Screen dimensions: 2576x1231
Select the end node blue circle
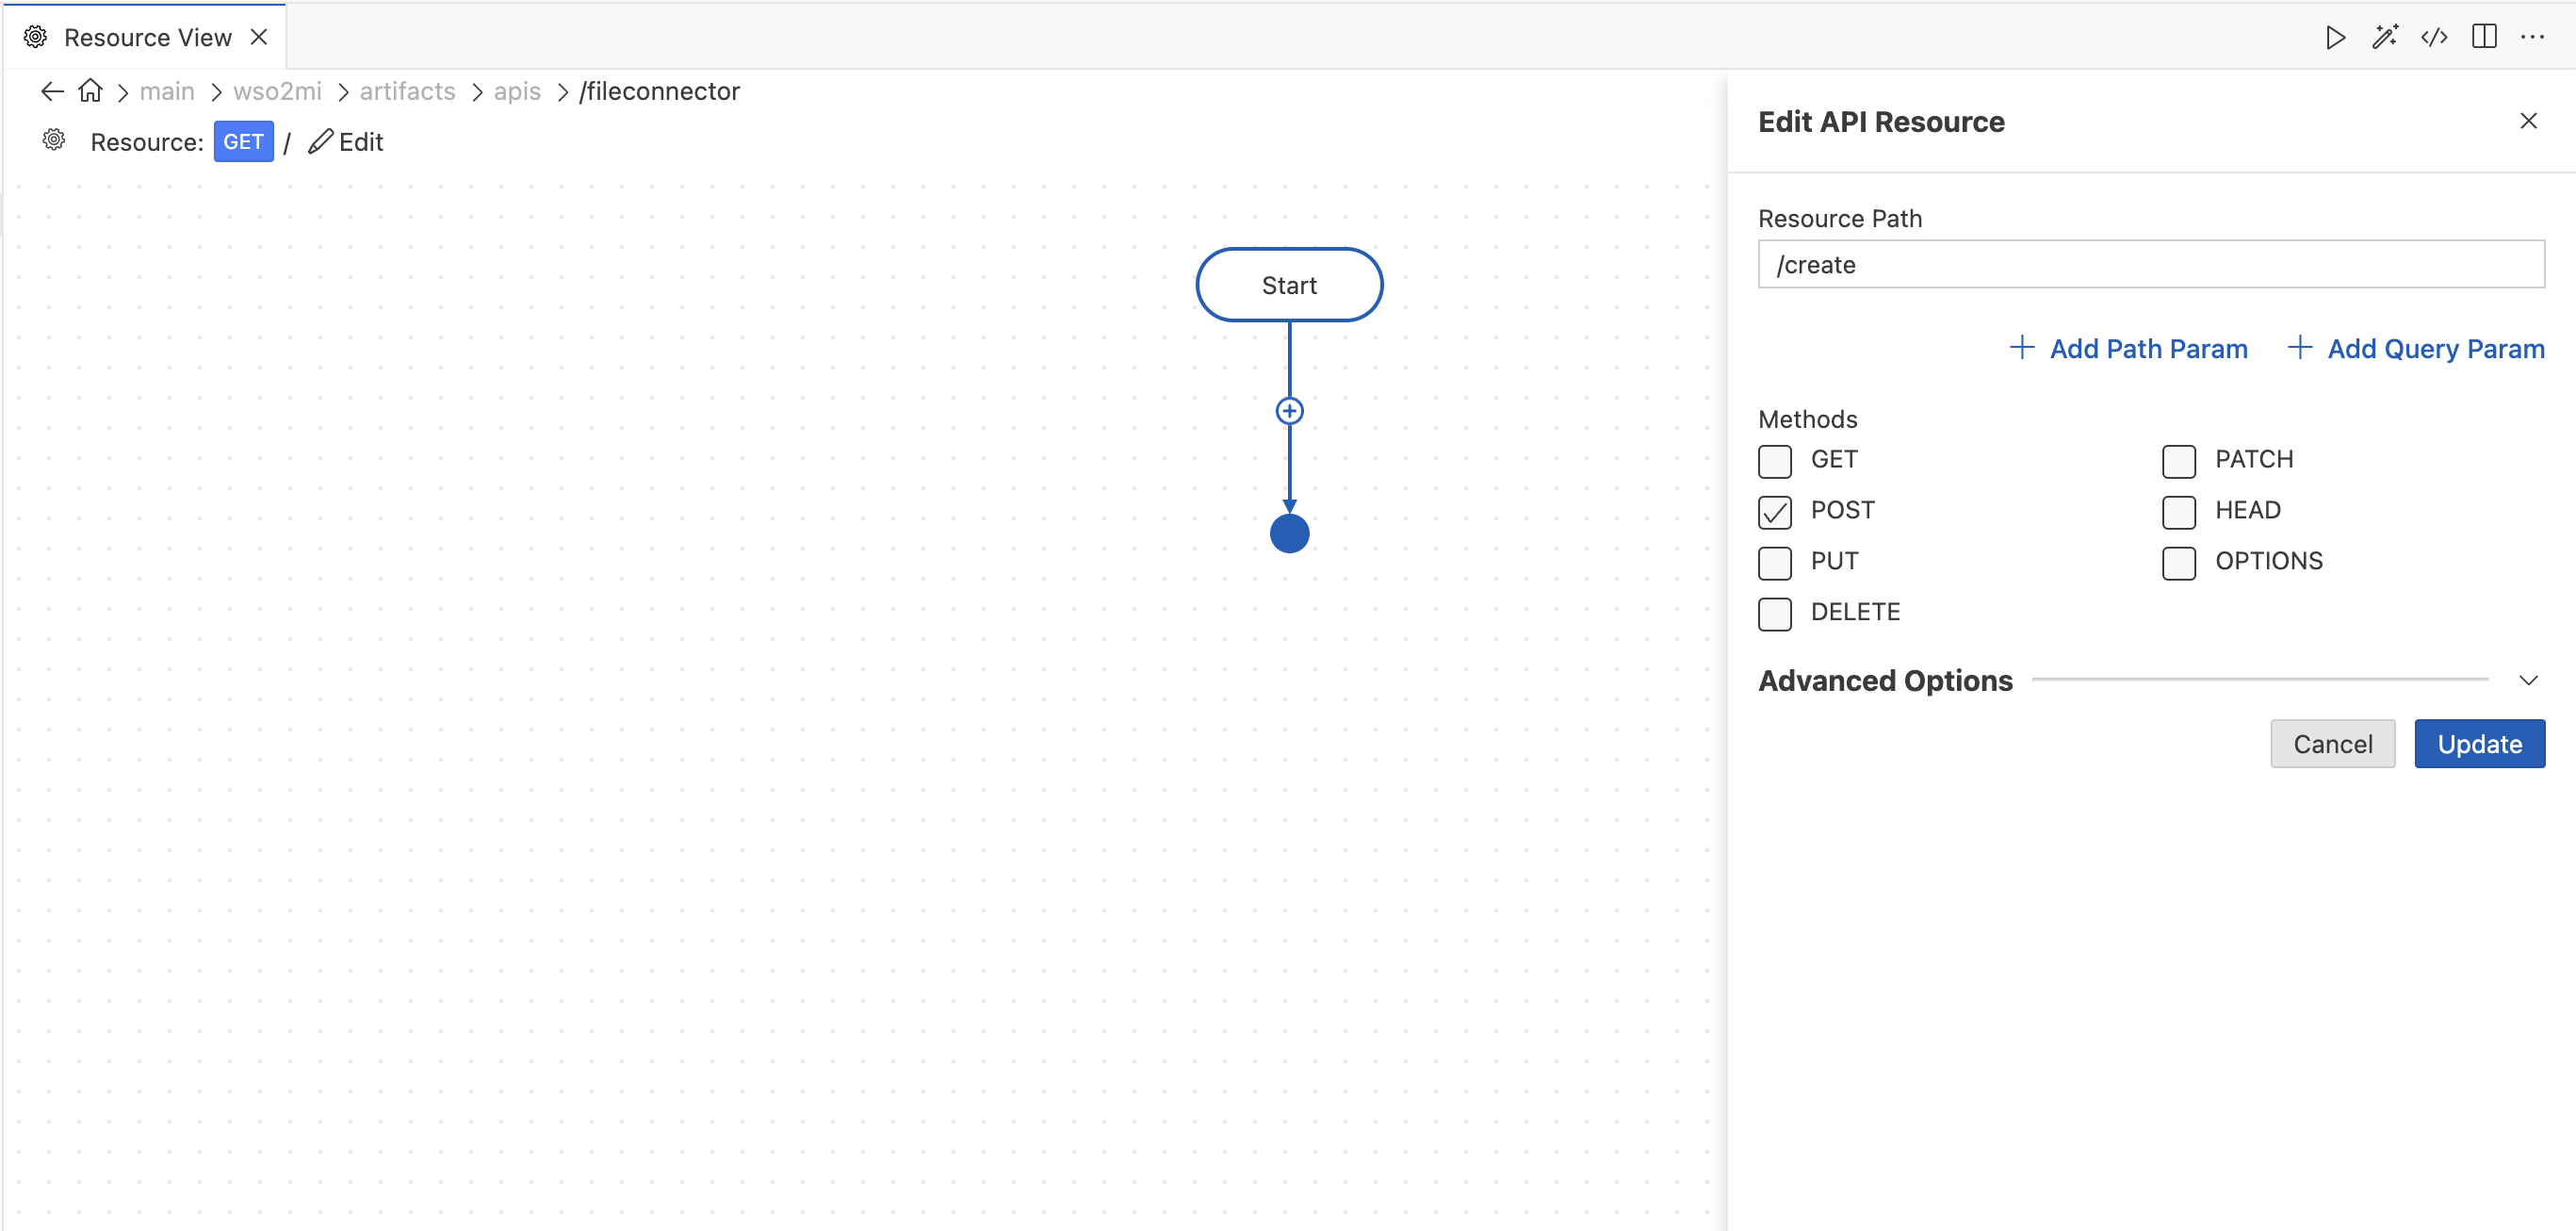(x=1289, y=534)
